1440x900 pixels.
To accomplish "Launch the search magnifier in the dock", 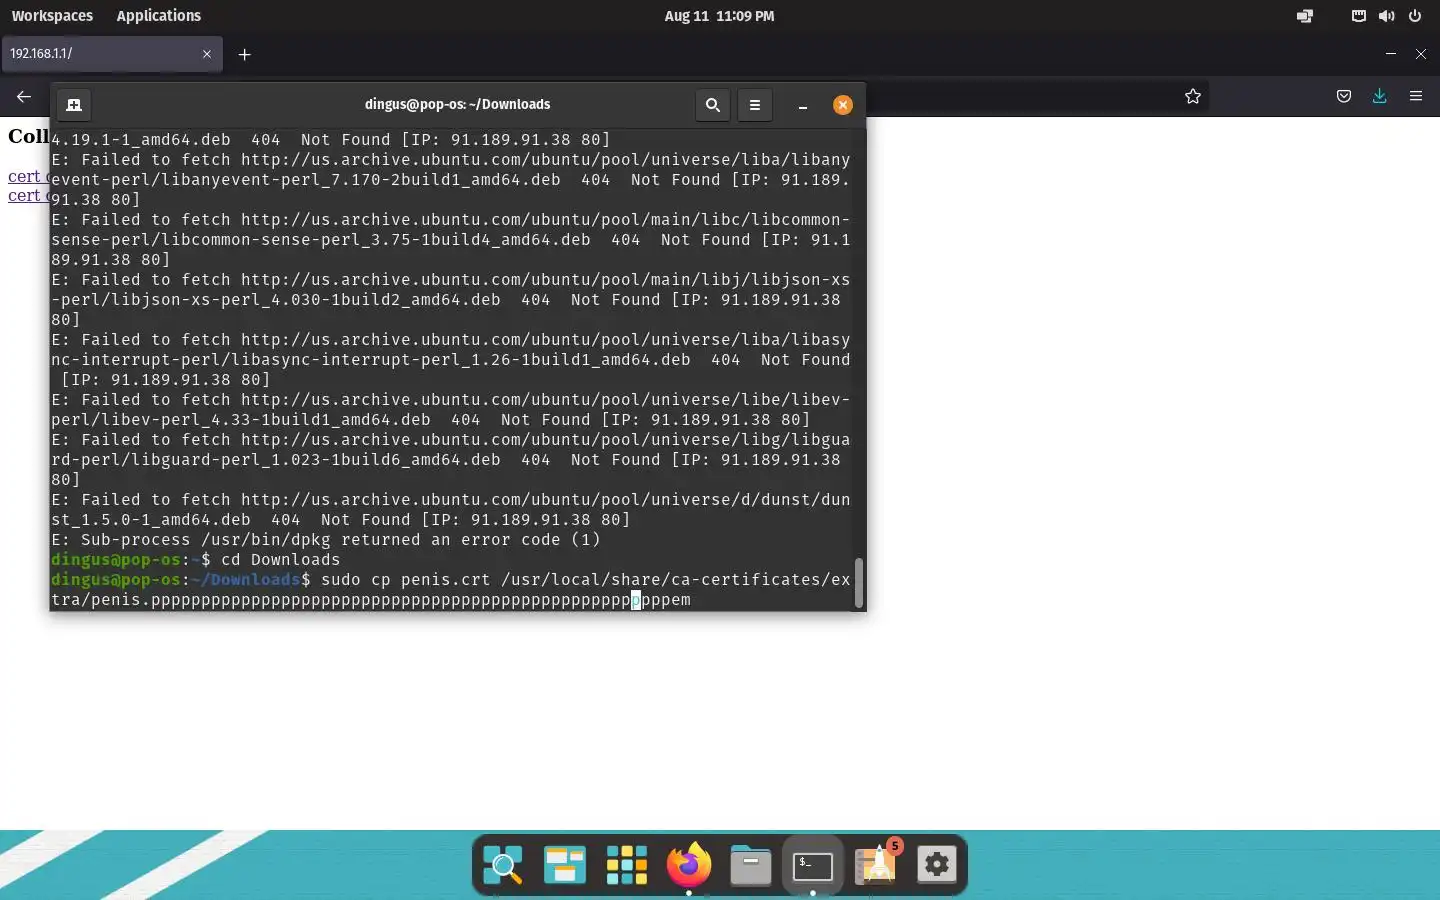I will pyautogui.click(x=502, y=865).
